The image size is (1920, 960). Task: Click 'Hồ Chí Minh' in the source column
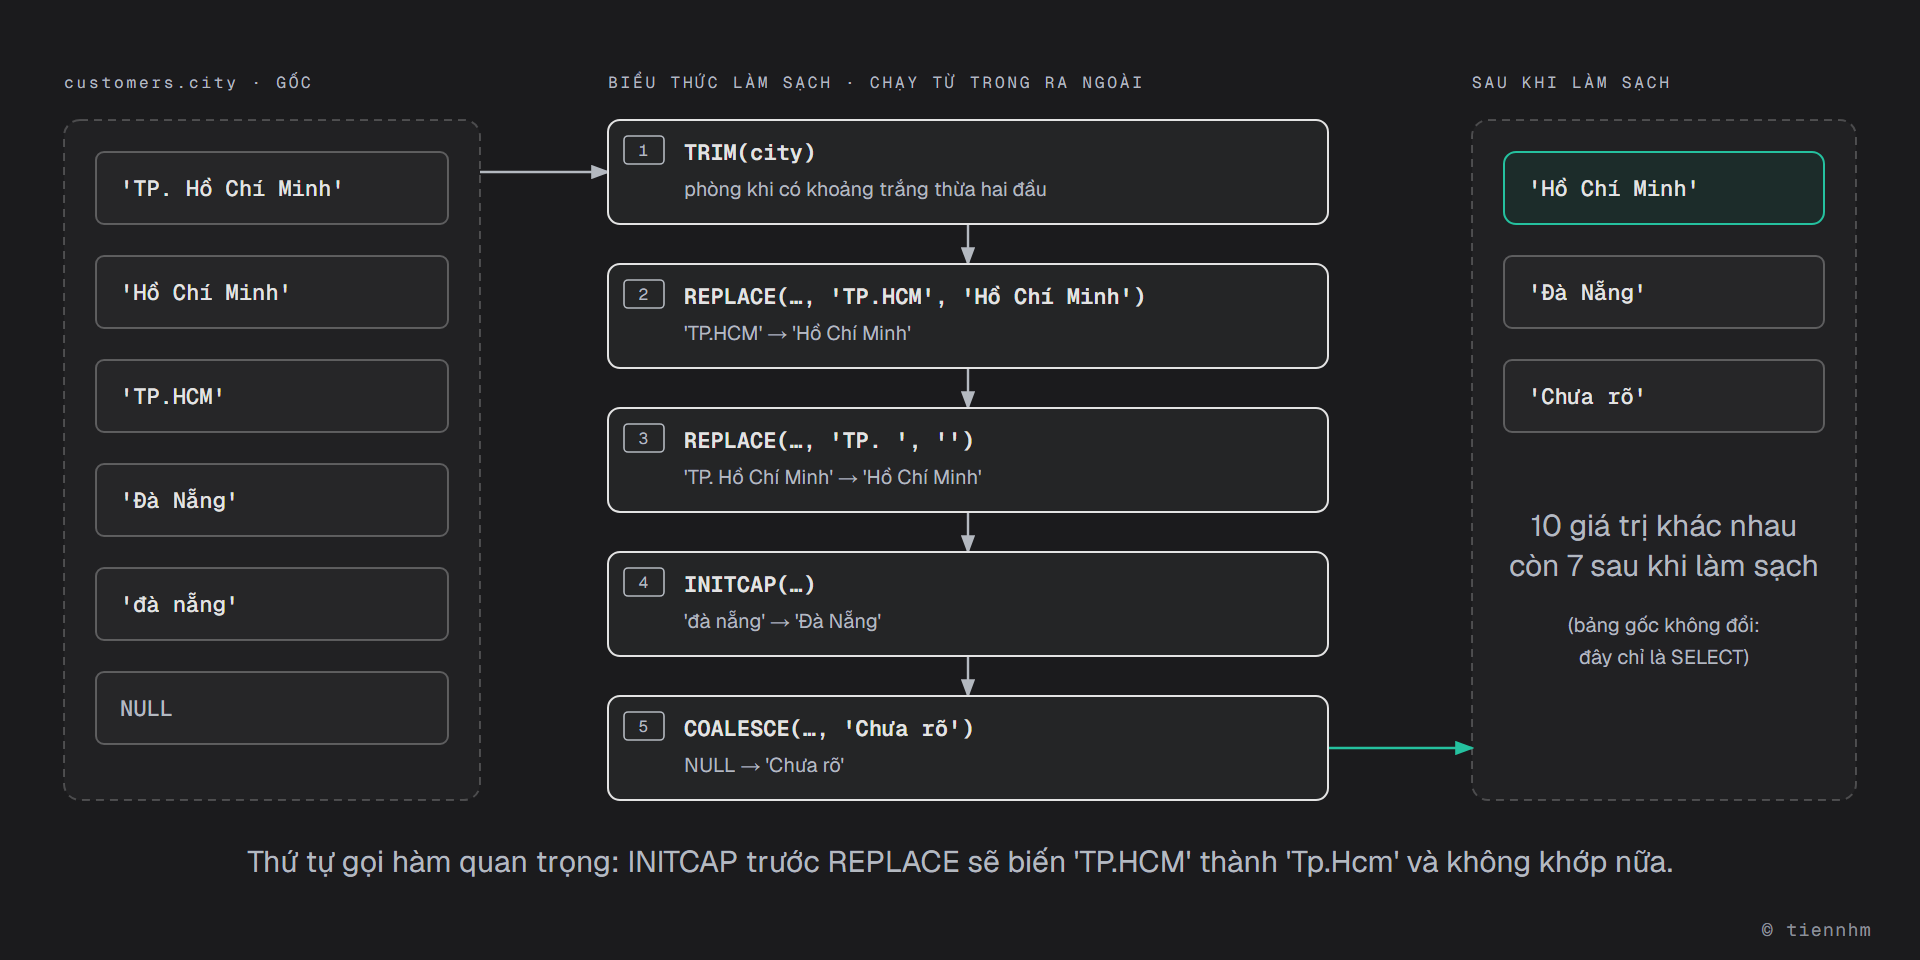point(272,292)
